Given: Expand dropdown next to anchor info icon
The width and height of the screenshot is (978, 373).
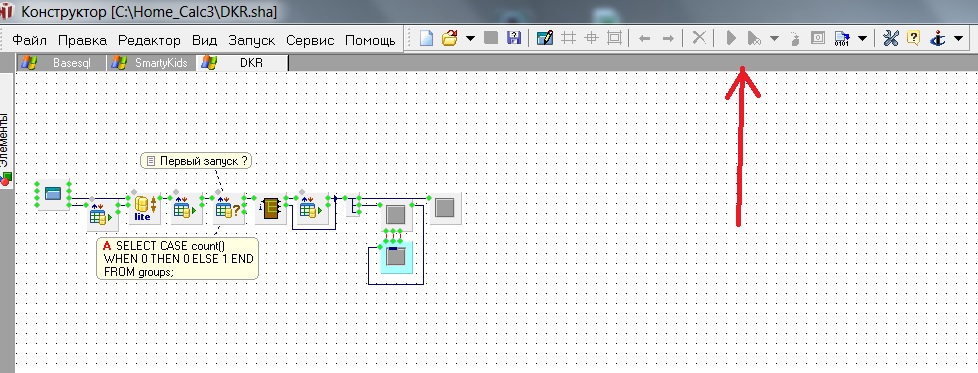Looking at the screenshot, I should point(959,39).
